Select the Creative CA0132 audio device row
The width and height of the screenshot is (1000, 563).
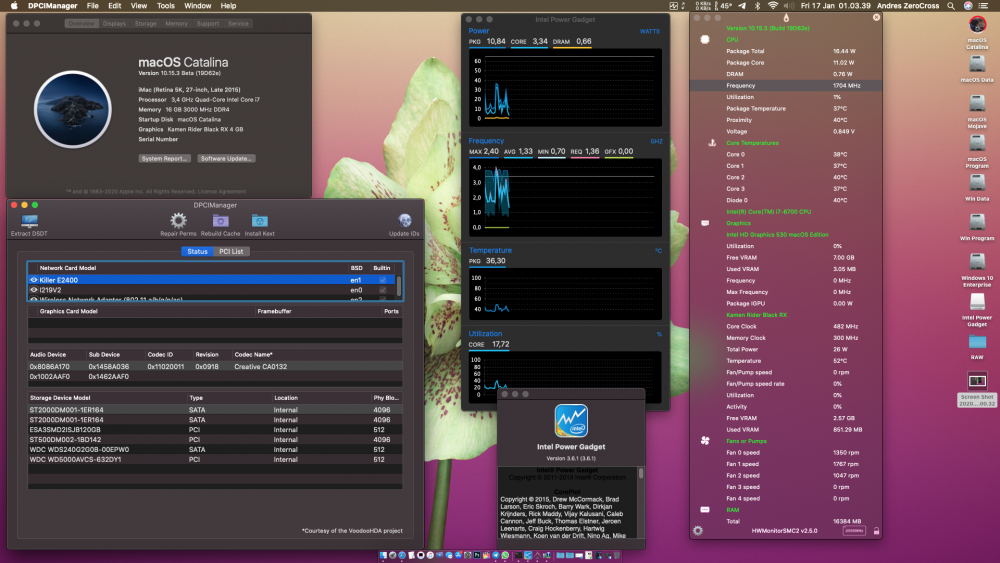click(215, 367)
